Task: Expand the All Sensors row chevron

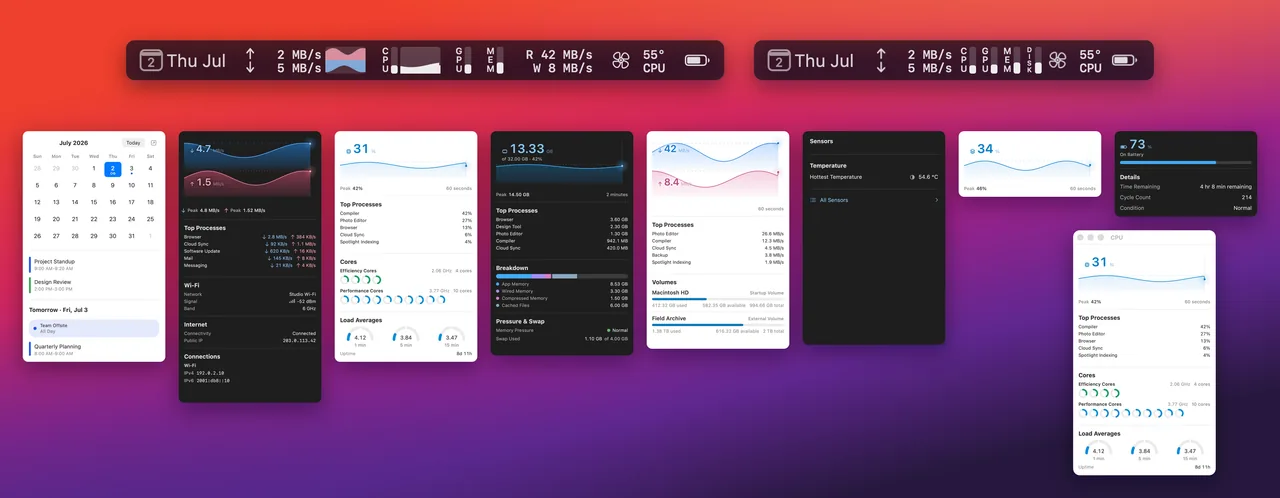Action: (936, 200)
